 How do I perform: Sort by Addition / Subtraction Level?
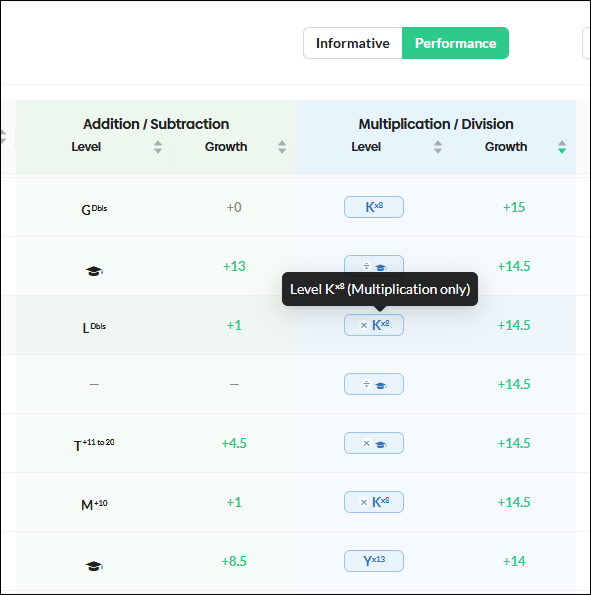click(x=158, y=147)
